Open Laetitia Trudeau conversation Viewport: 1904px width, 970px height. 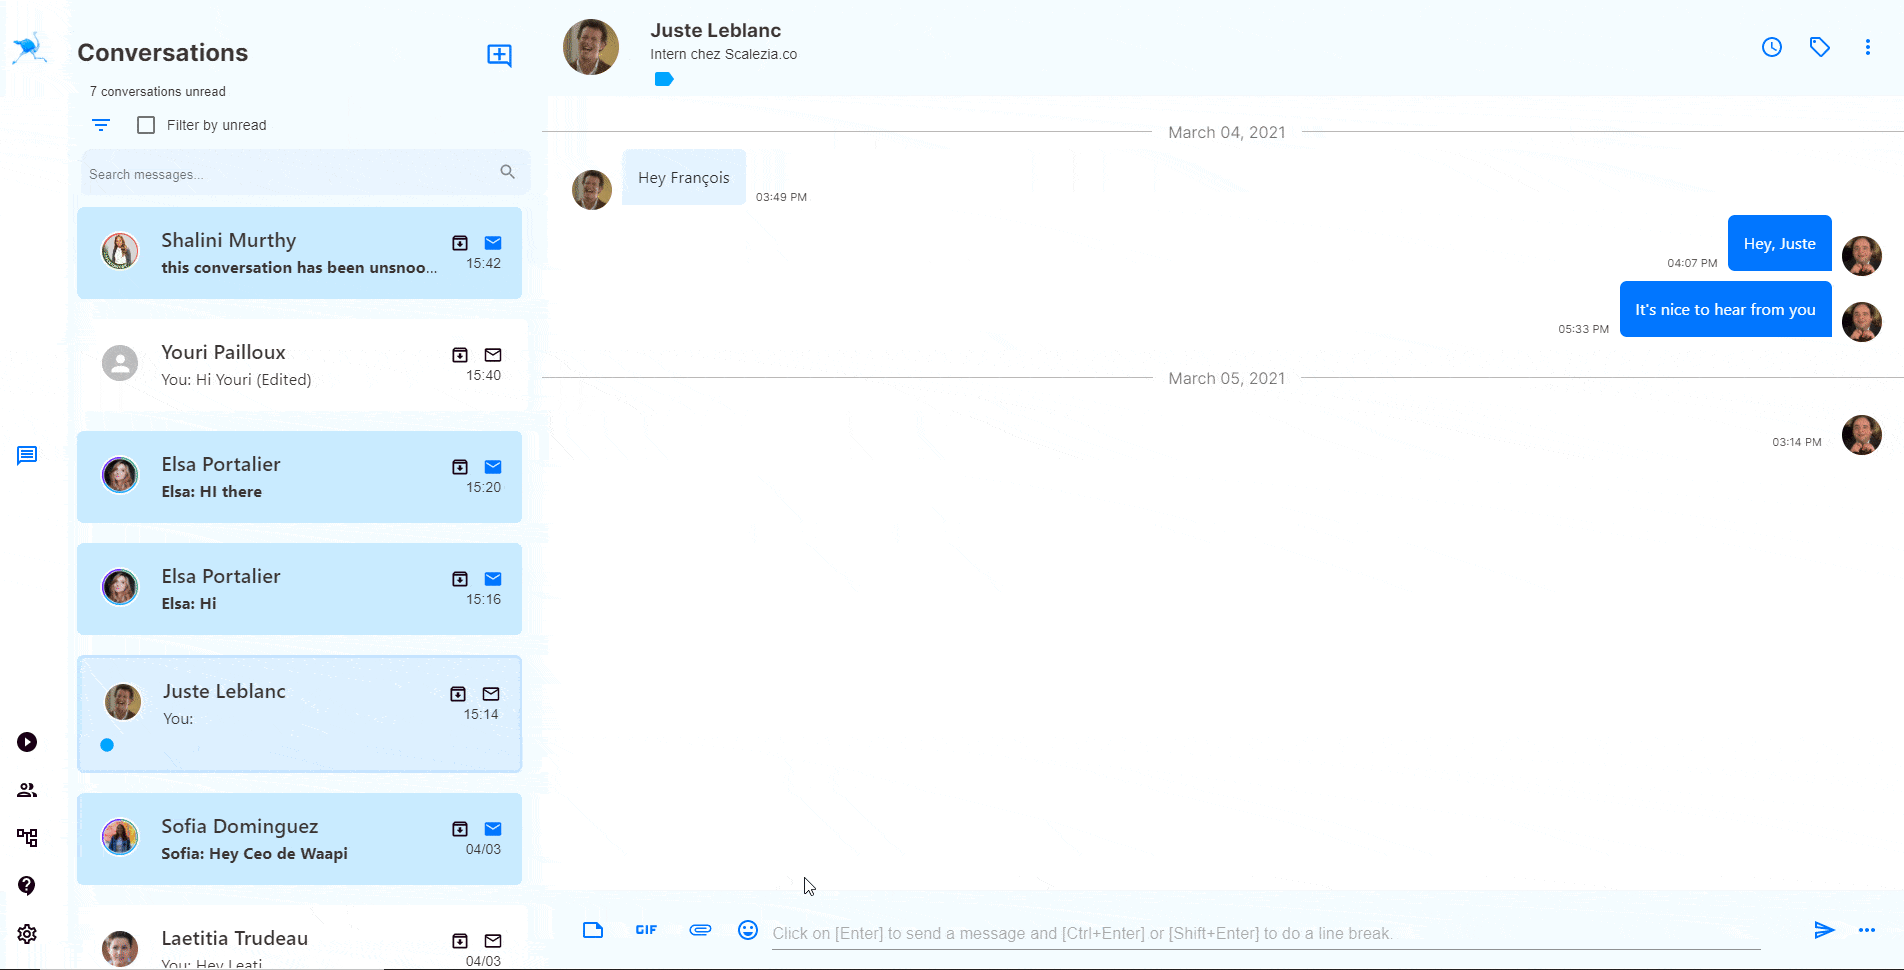coord(299,938)
